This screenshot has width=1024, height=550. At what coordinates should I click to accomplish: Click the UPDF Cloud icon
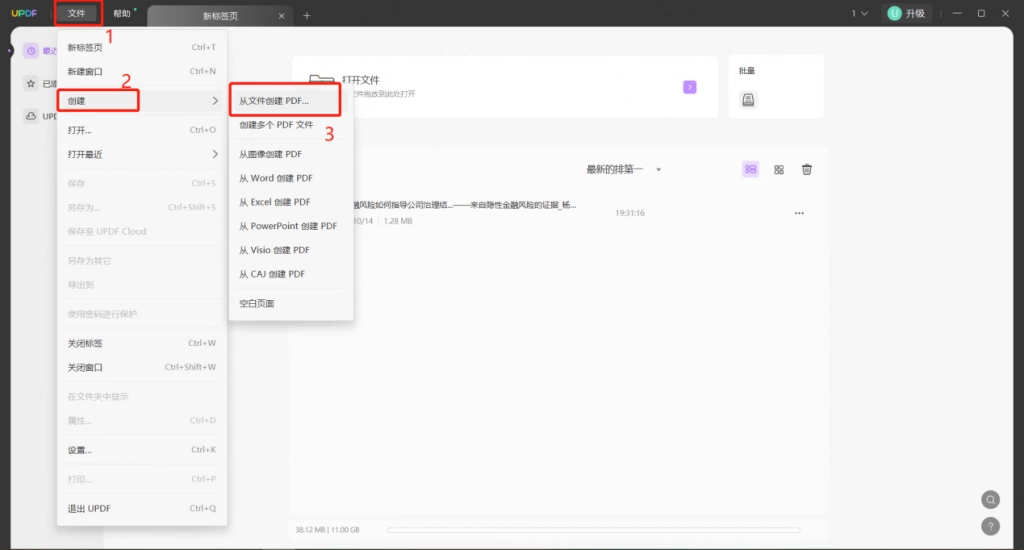[31, 116]
